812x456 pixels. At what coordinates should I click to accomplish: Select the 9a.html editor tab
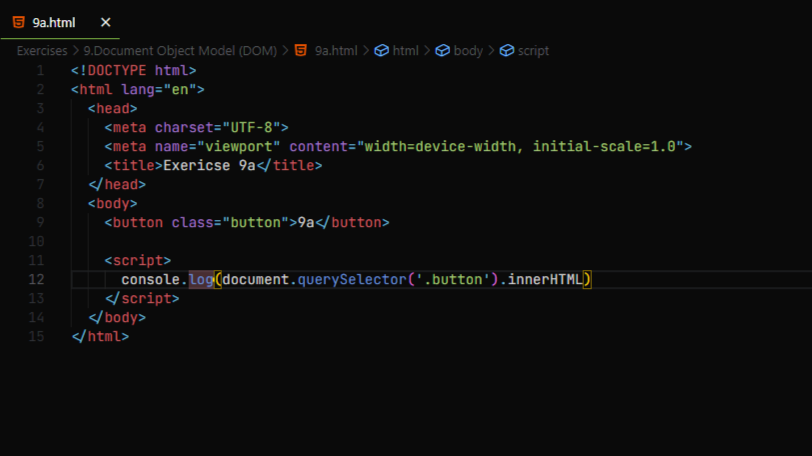pos(60,22)
